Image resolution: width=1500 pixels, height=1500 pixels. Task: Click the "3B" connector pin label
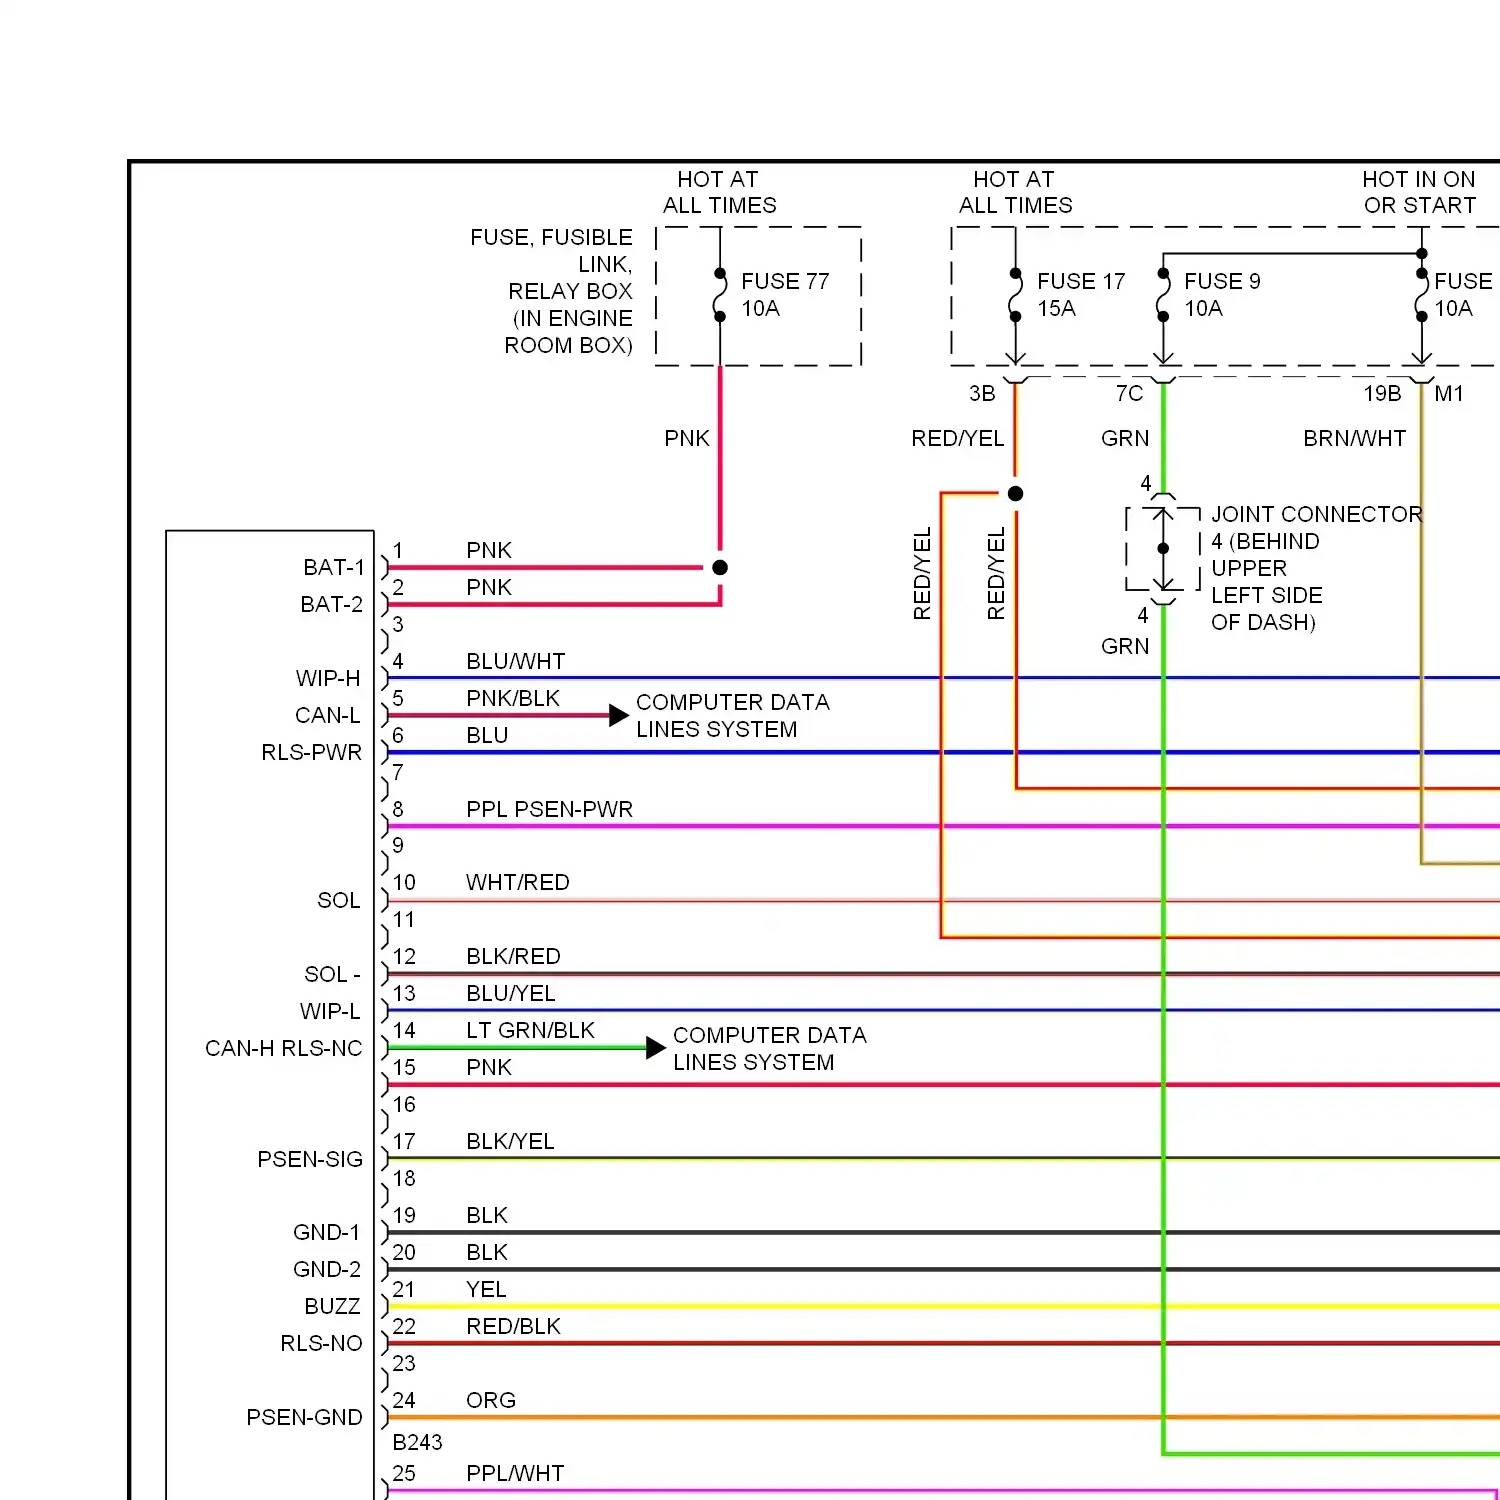tap(982, 394)
